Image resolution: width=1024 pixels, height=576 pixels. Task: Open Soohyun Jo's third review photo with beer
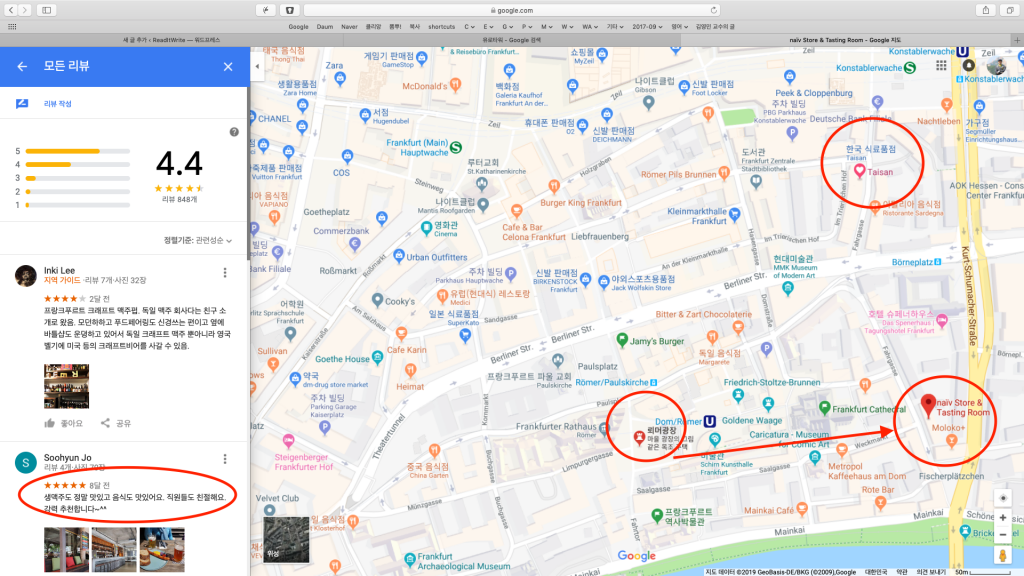pyautogui.click(x=162, y=549)
